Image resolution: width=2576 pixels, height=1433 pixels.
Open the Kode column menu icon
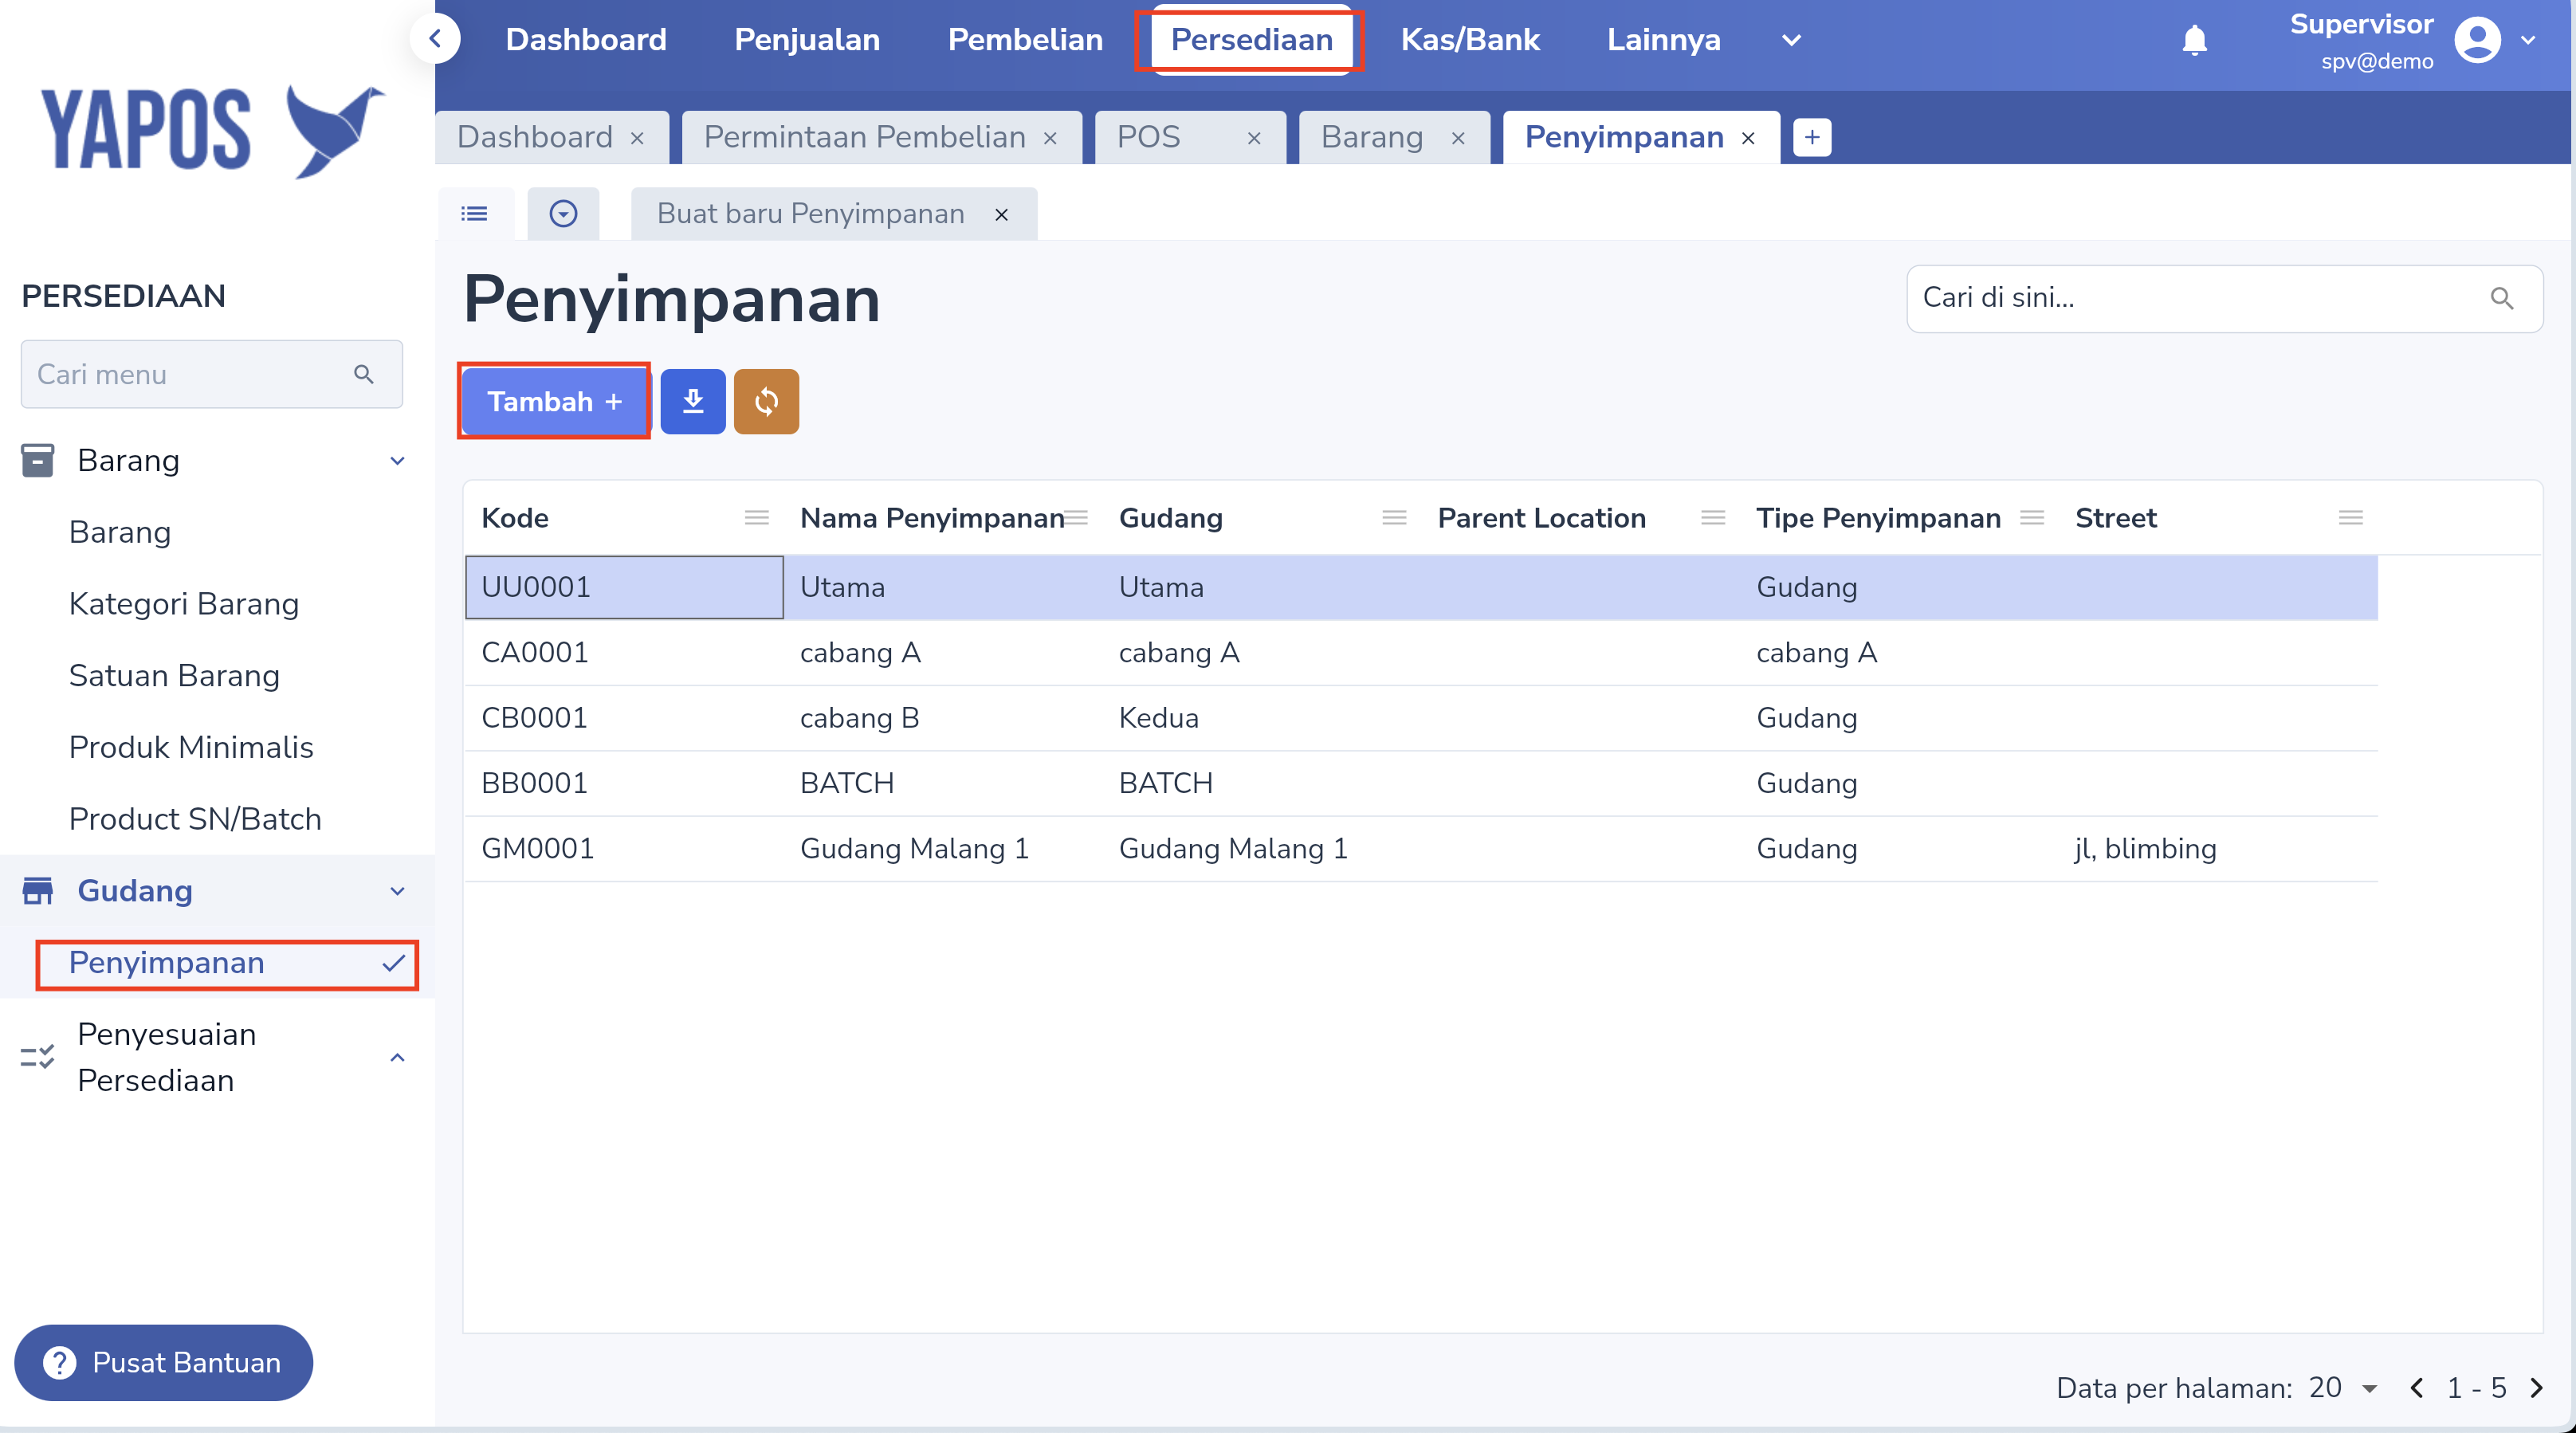pos(756,517)
